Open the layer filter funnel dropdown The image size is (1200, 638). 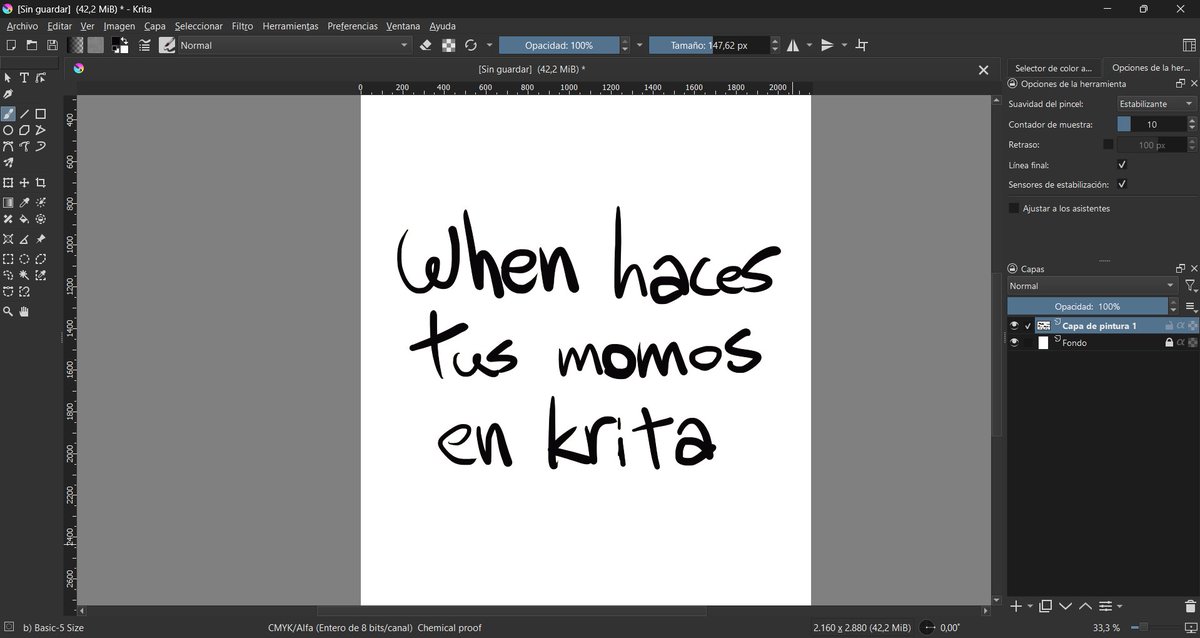[1190, 286]
